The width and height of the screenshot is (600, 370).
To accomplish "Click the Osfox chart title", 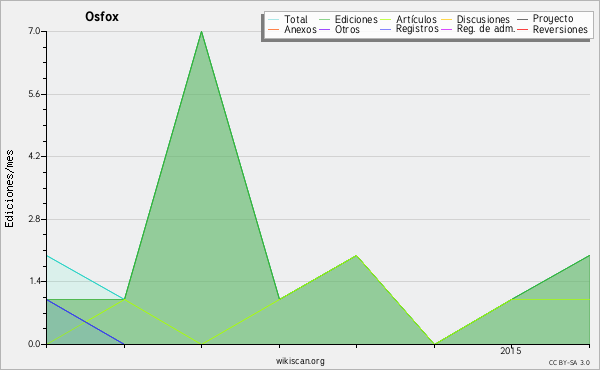I will [102, 17].
